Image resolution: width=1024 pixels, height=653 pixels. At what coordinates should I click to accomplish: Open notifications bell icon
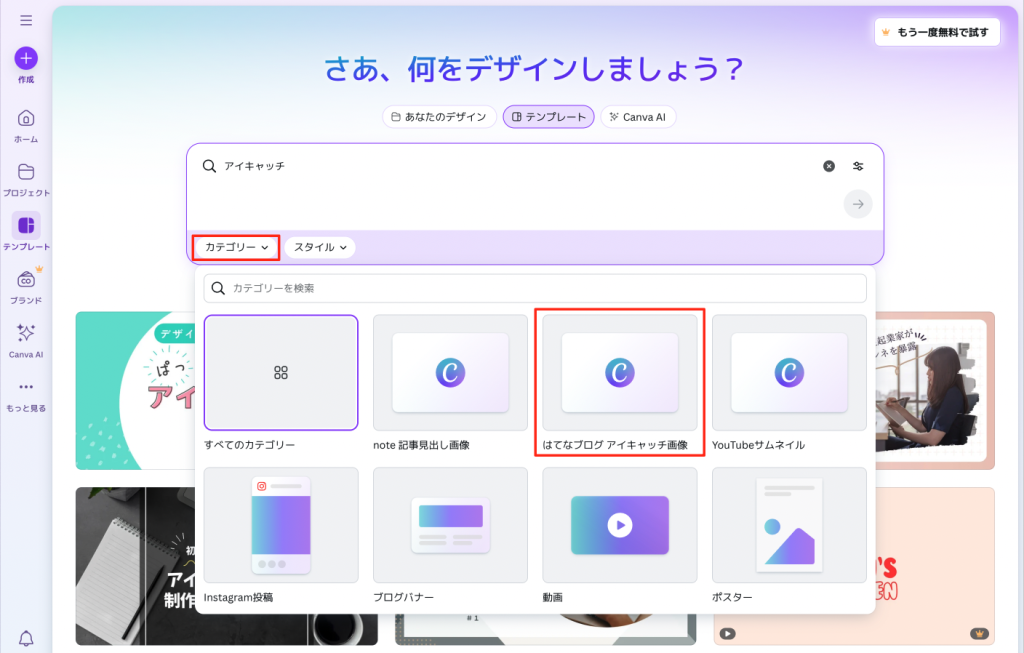click(26, 638)
